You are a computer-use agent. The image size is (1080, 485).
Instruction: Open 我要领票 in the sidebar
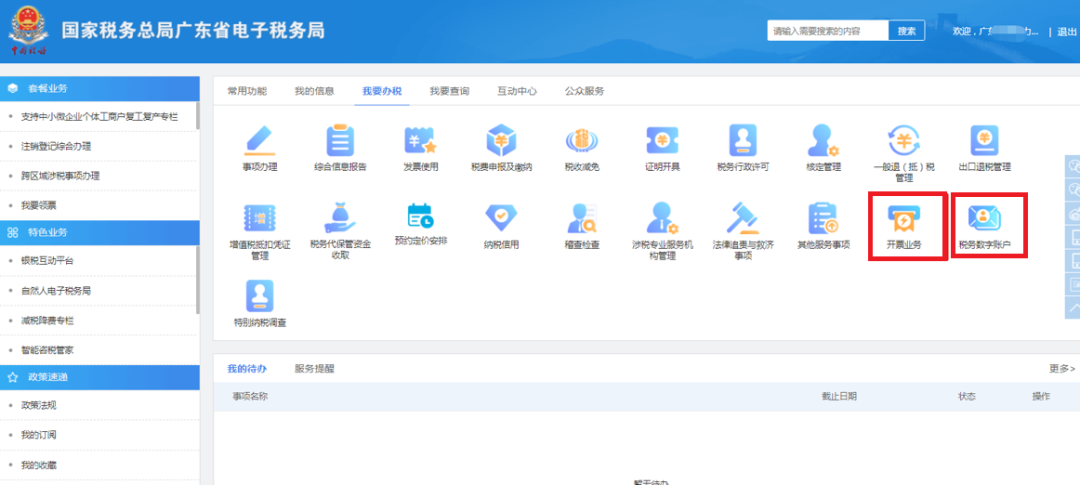click(37, 205)
